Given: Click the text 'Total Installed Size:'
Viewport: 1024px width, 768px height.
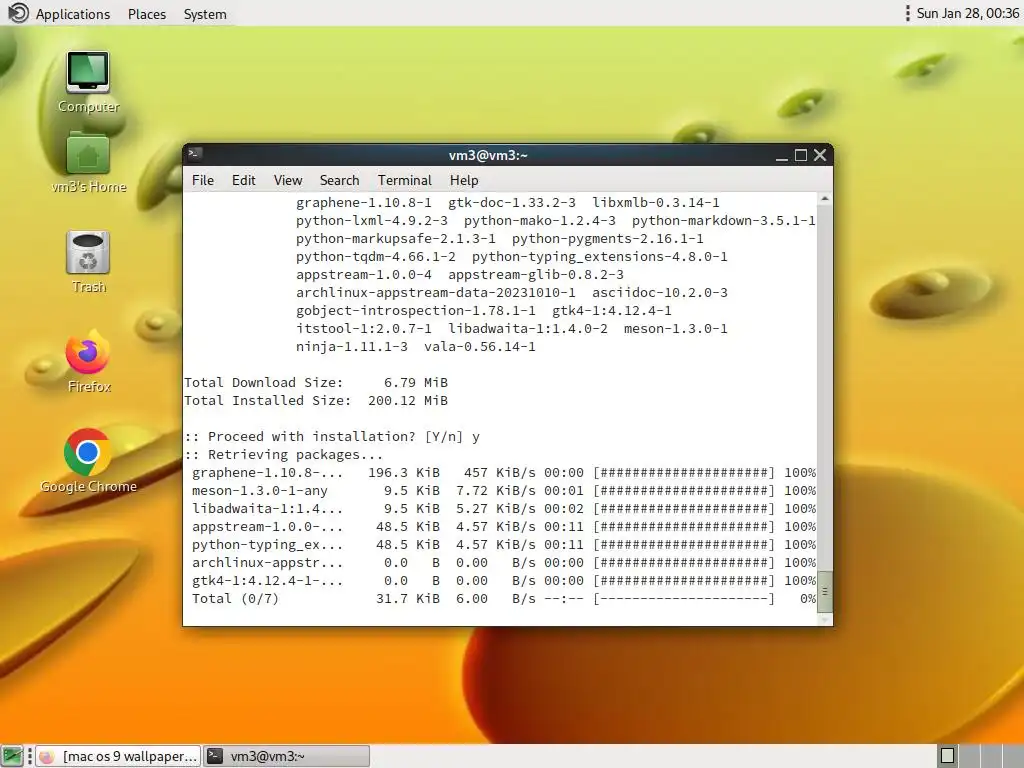Looking at the screenshot, I should pyautogui.click(x=267, y=400).
